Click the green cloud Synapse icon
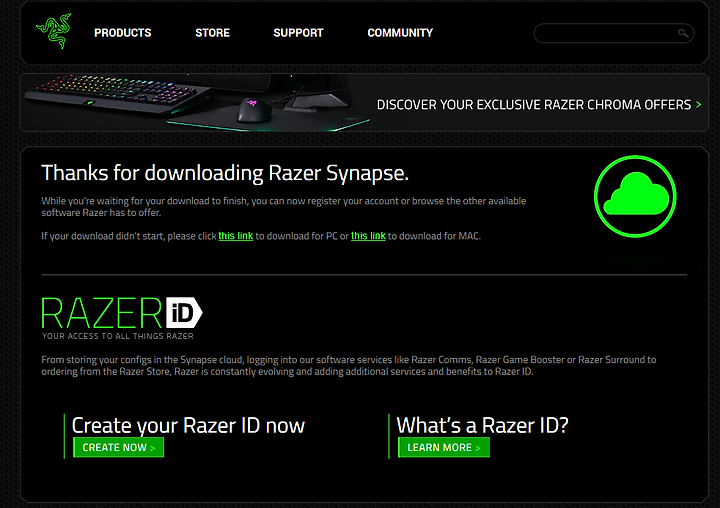The height and width of the screenshot is (508, 720). (x=635, y=196)
